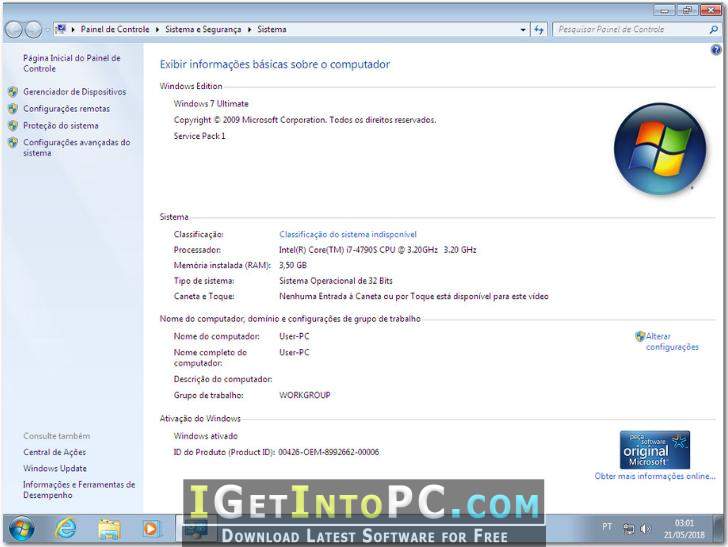Launch Internet Explorer from taskbar
The width and height of the screenshot is (728, 547).
click(x=66, y=528)
